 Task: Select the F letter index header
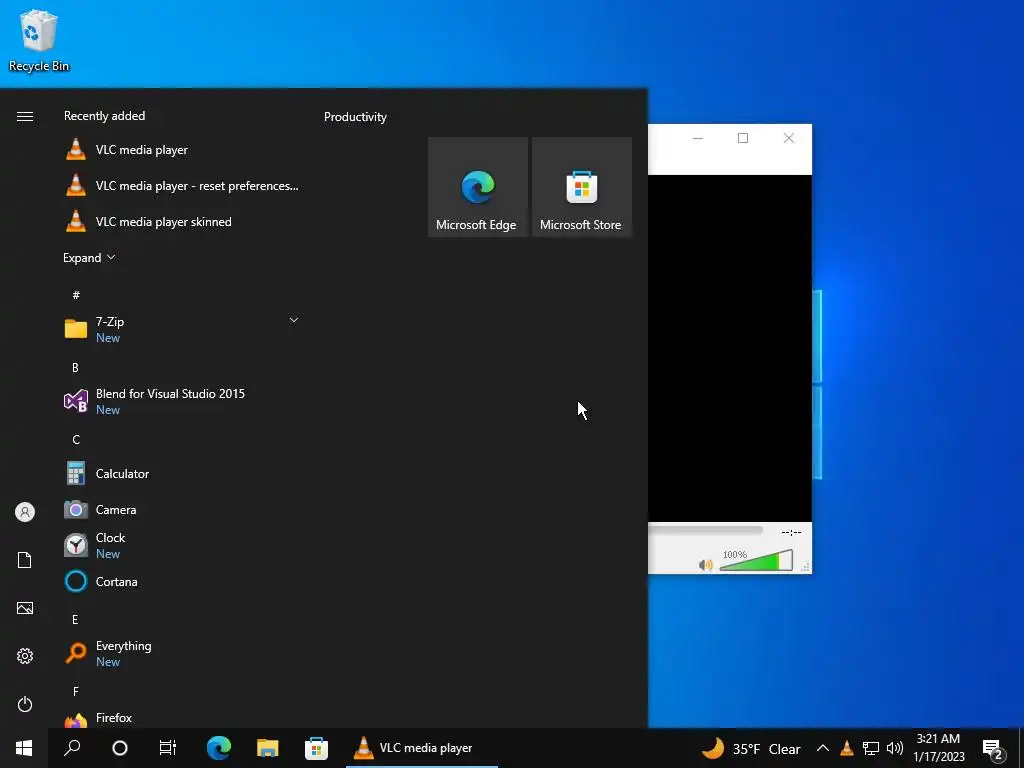pos(75,691)
